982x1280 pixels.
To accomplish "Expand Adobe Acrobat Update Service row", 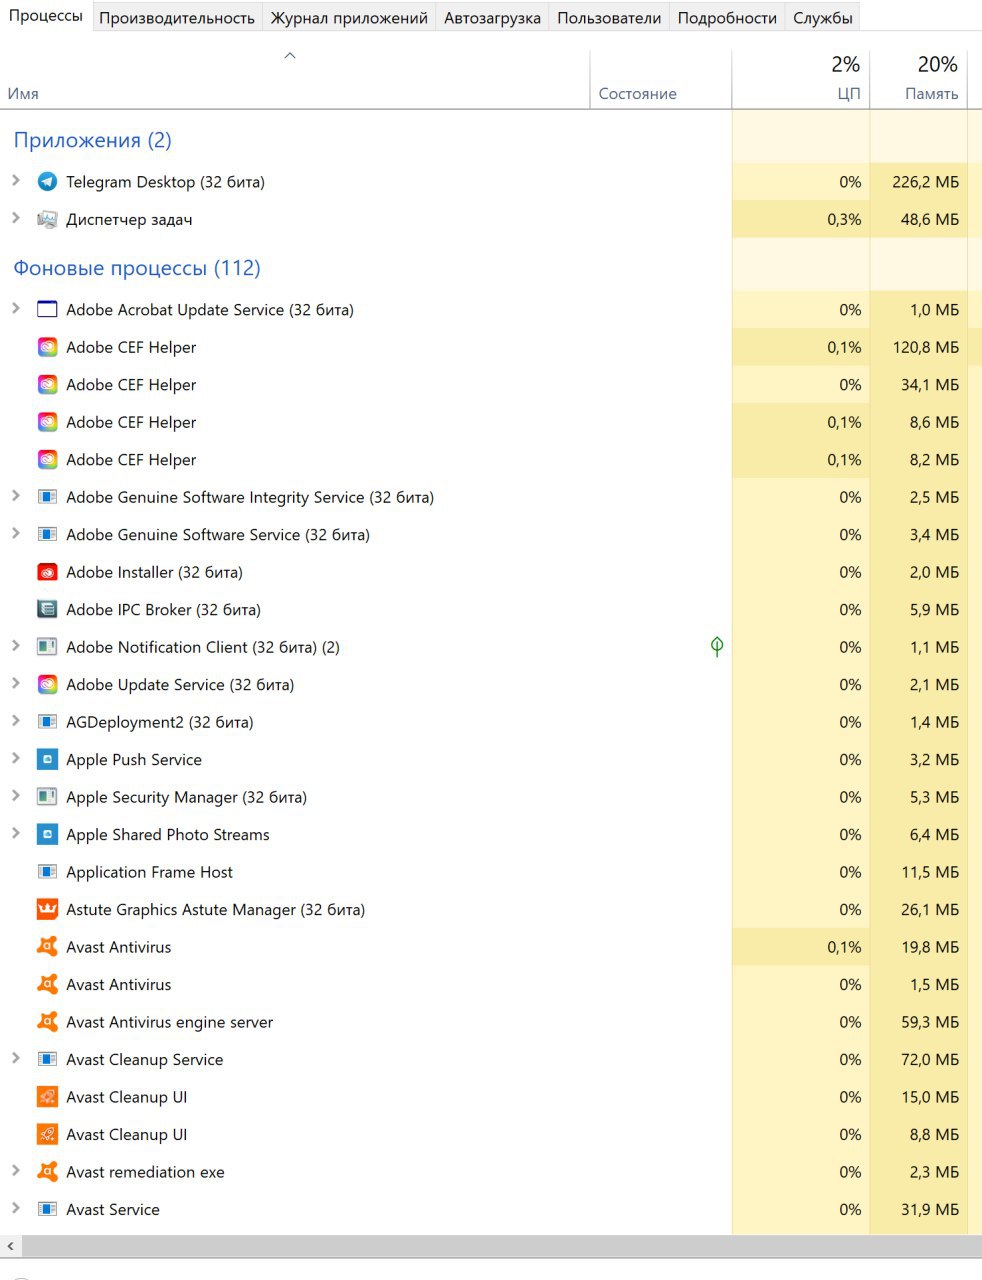I will 15,308.
